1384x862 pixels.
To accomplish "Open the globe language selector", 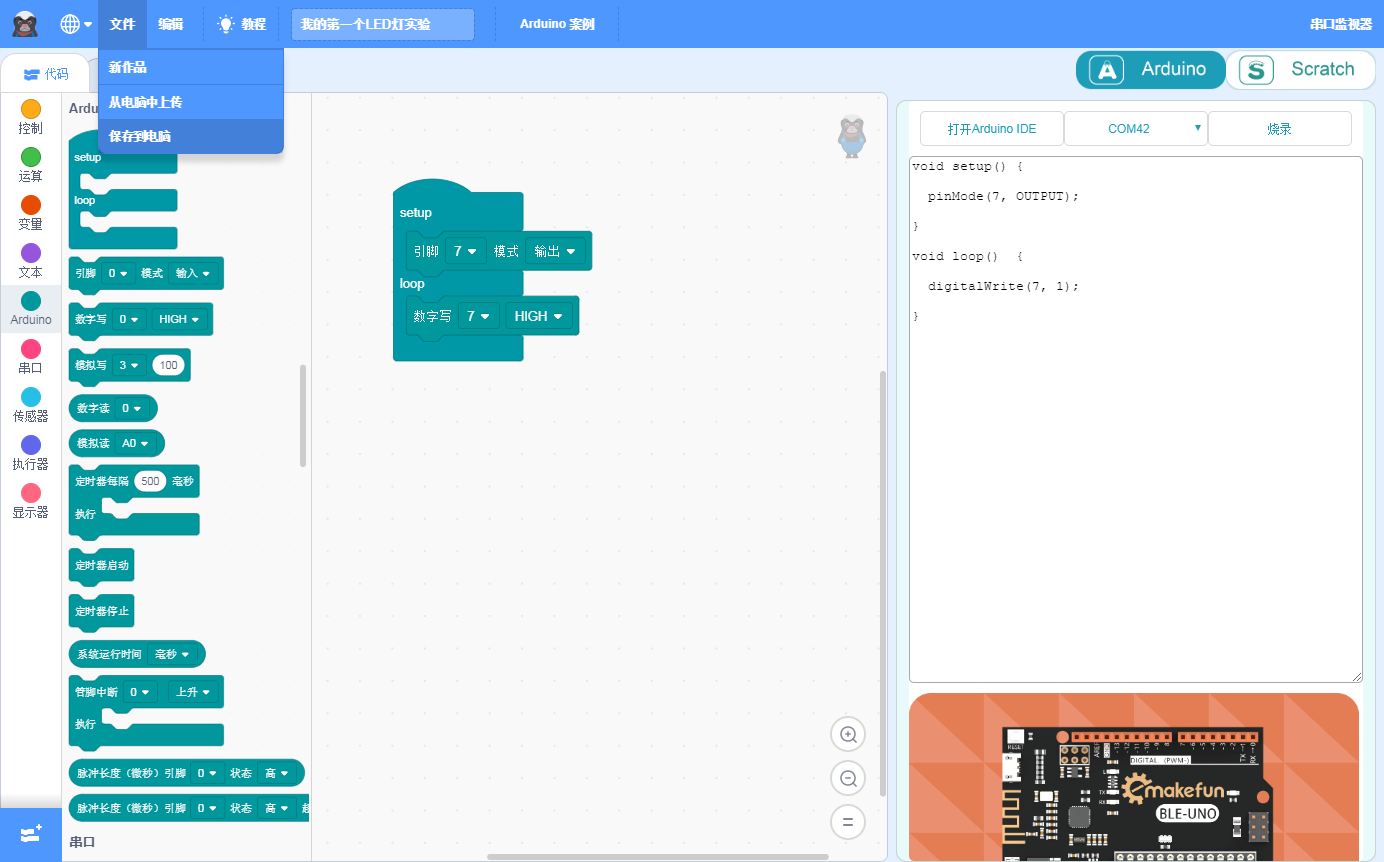I will click(75, 24).
